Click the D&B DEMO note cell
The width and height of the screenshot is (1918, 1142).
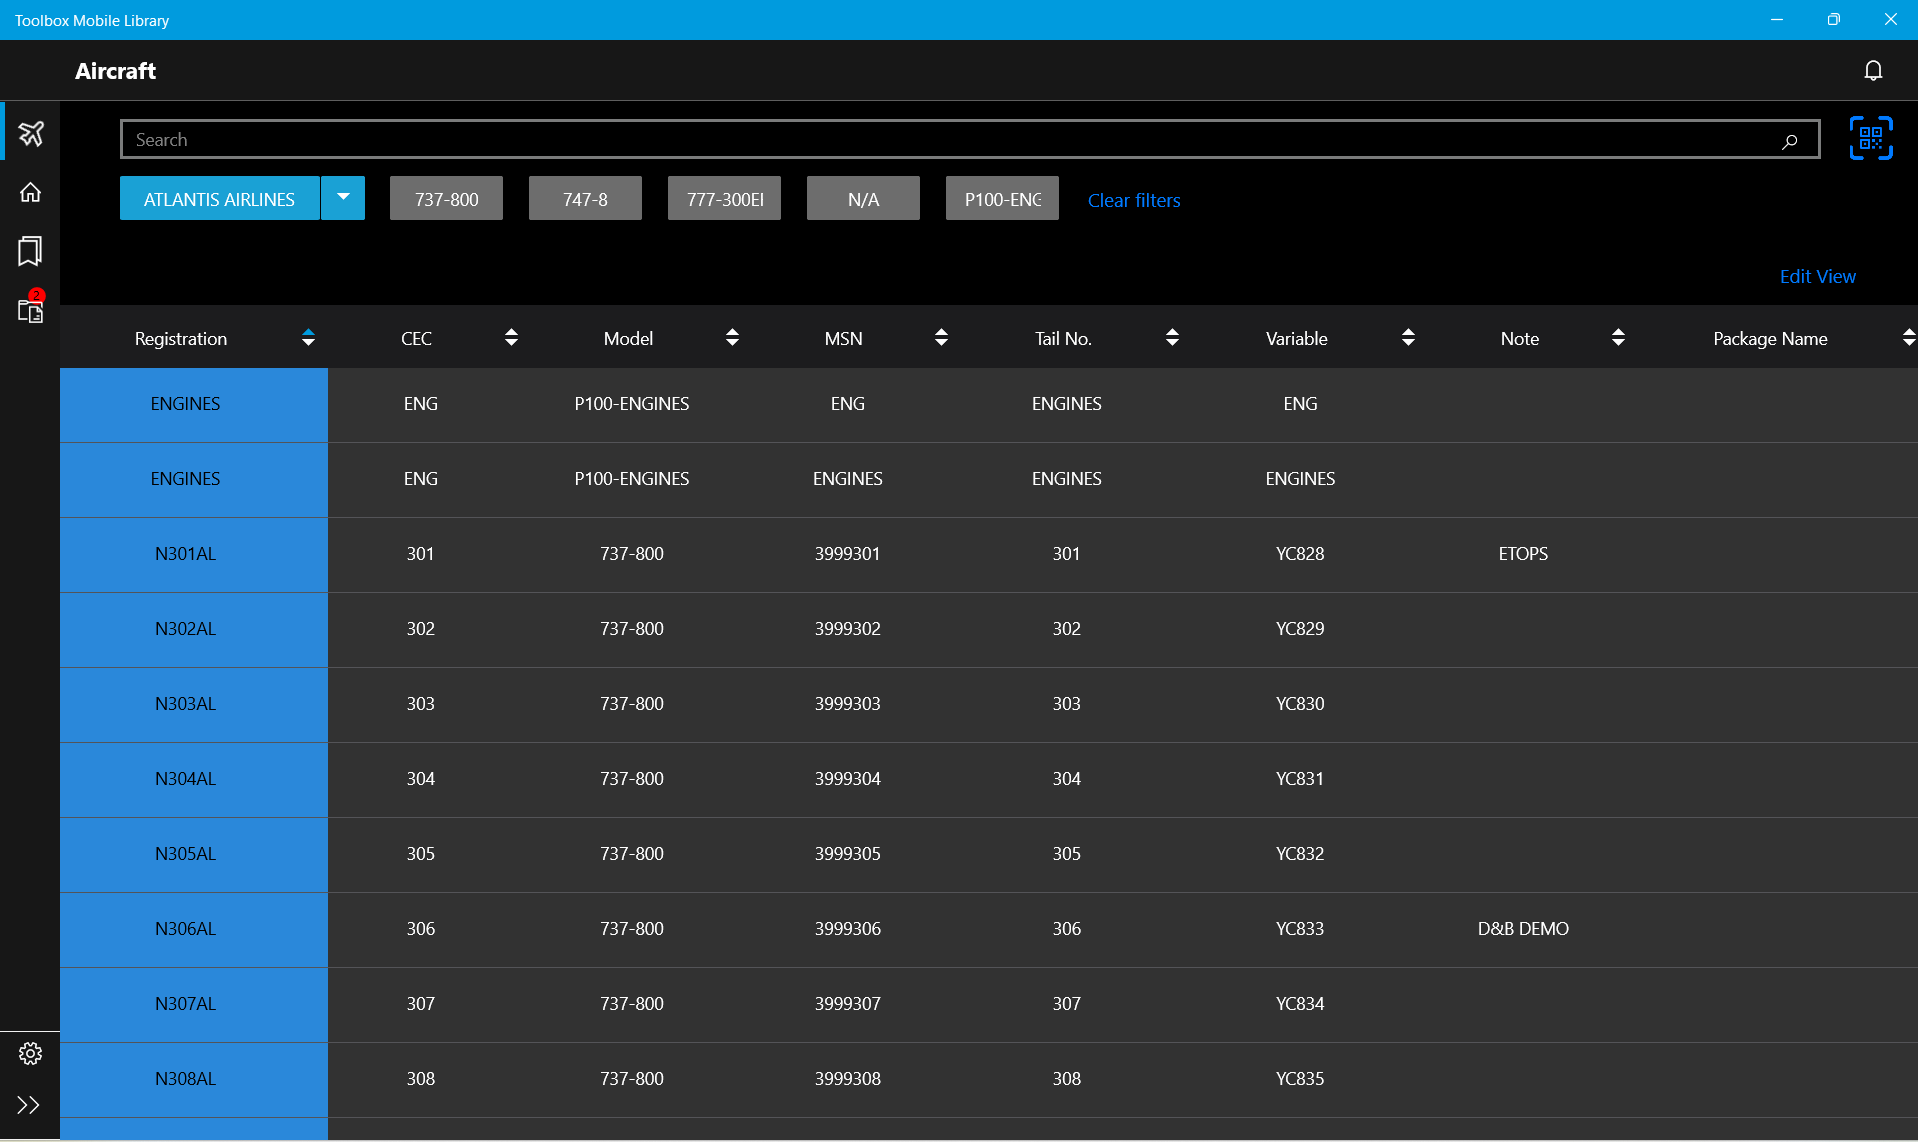tap(1523, 929)
